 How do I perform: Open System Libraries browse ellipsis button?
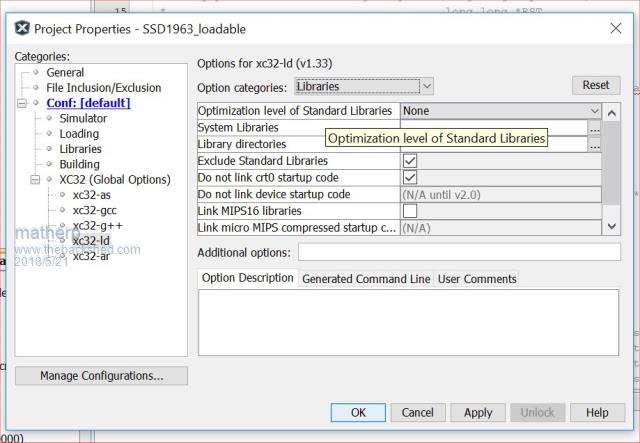point(594,128)
